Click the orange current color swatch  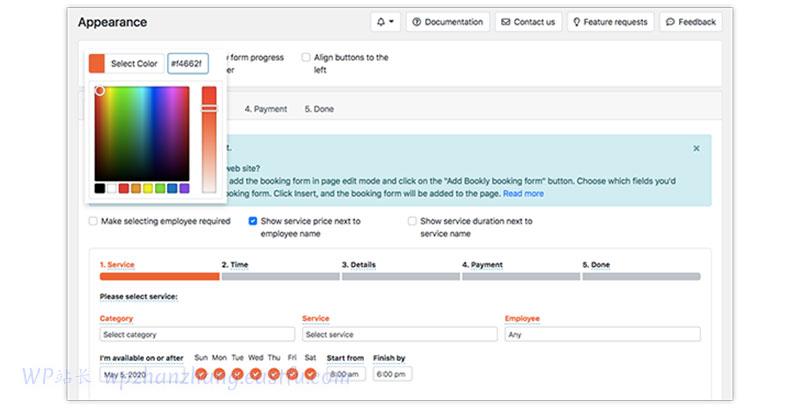tap(96, 63)
